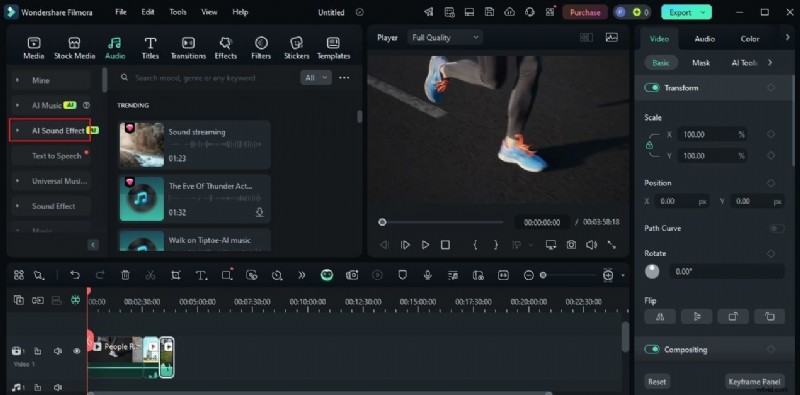
Task: Click the voiceover microphone icon
Action: (x=428, y=275)
